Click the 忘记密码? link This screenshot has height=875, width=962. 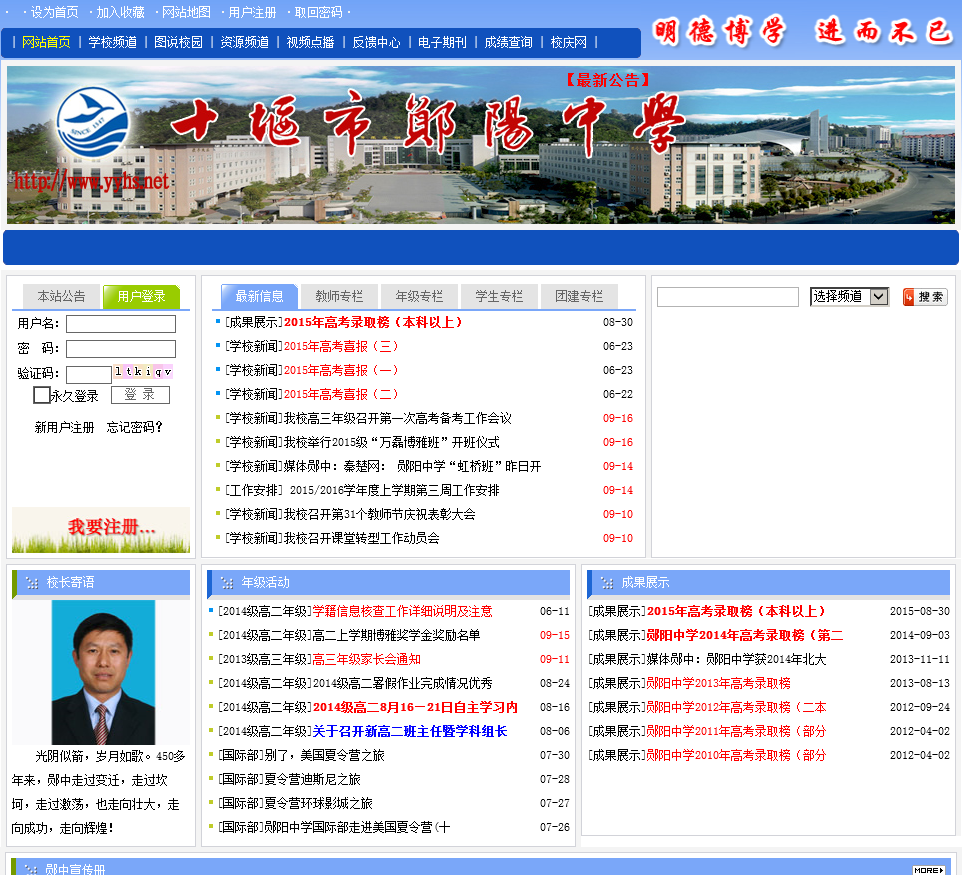pyautogui.click(x=135, y=428)
